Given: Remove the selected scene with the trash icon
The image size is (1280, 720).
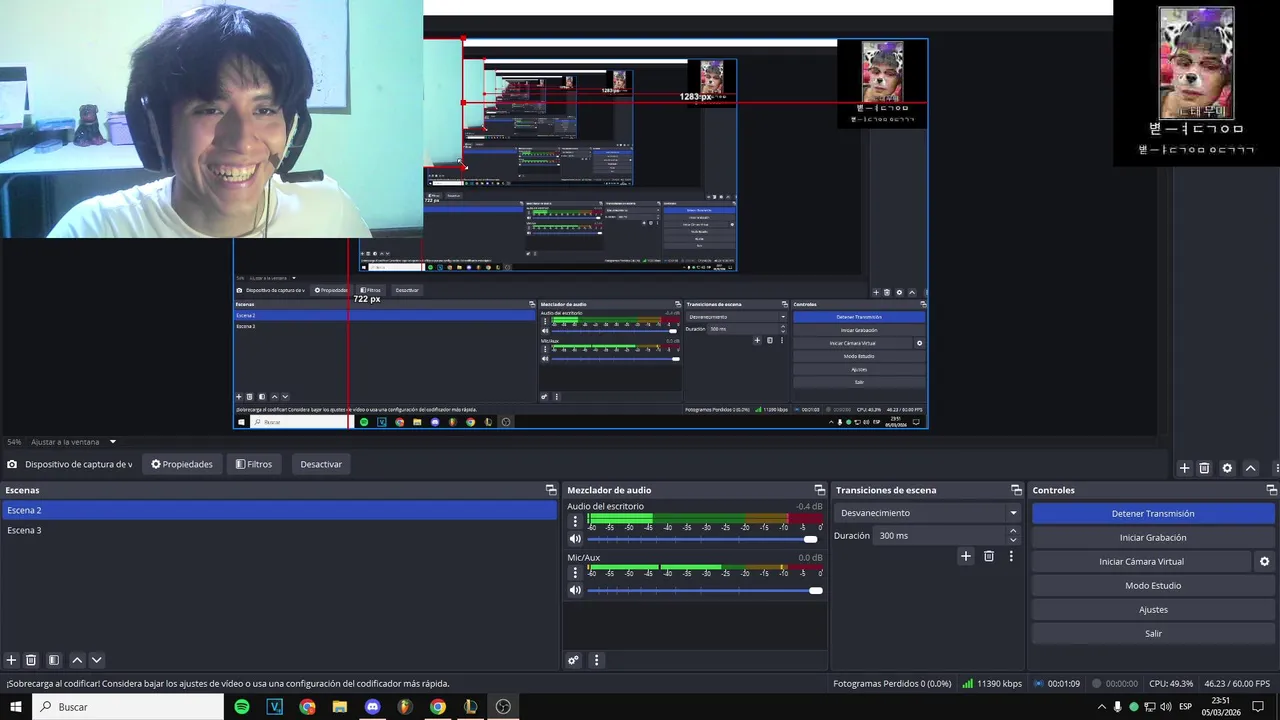Looking at the screenshot, I should [31, 660].
